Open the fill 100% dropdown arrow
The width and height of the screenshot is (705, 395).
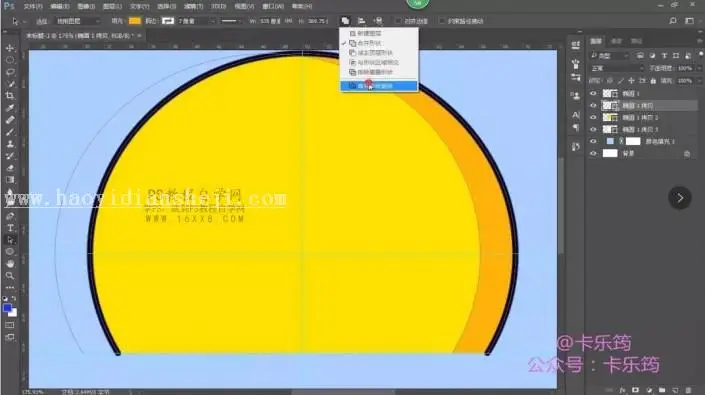(x=698, y=81)
